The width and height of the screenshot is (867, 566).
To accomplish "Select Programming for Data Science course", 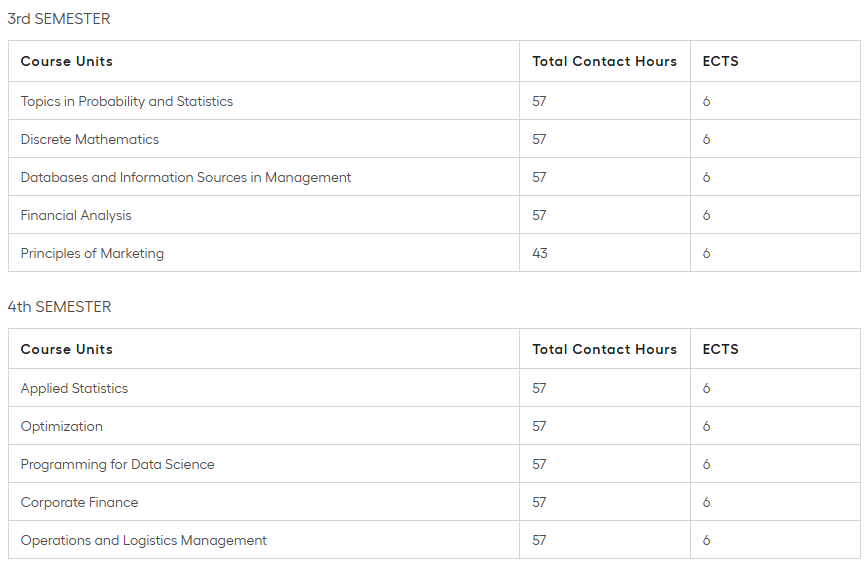I will coord(117,464).
